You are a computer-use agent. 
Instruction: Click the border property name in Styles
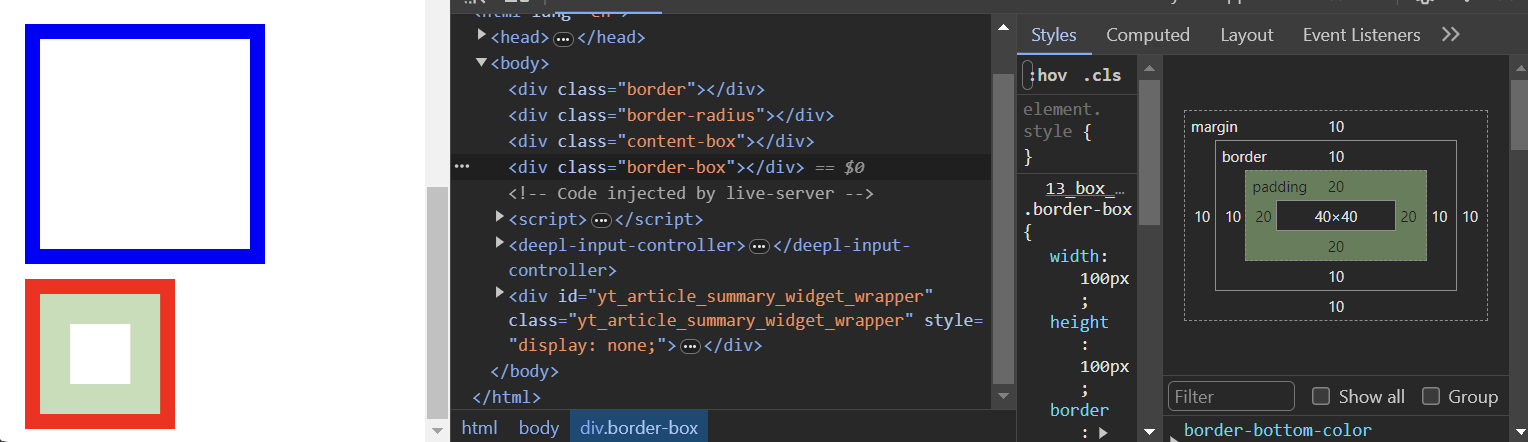coord(1079,410)
